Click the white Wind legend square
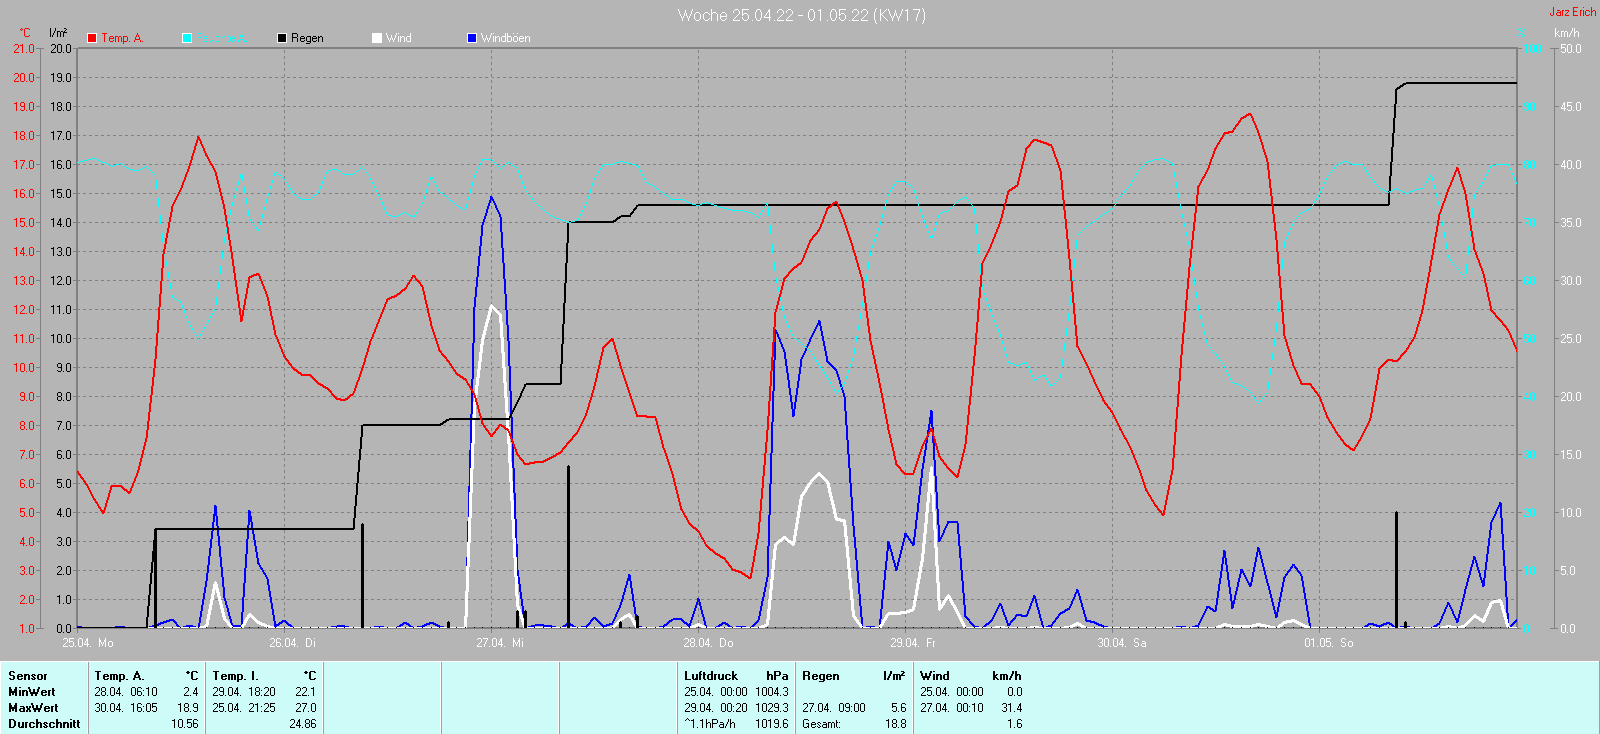The height and width of the screenshot is (734, 1600). [377, 38]
